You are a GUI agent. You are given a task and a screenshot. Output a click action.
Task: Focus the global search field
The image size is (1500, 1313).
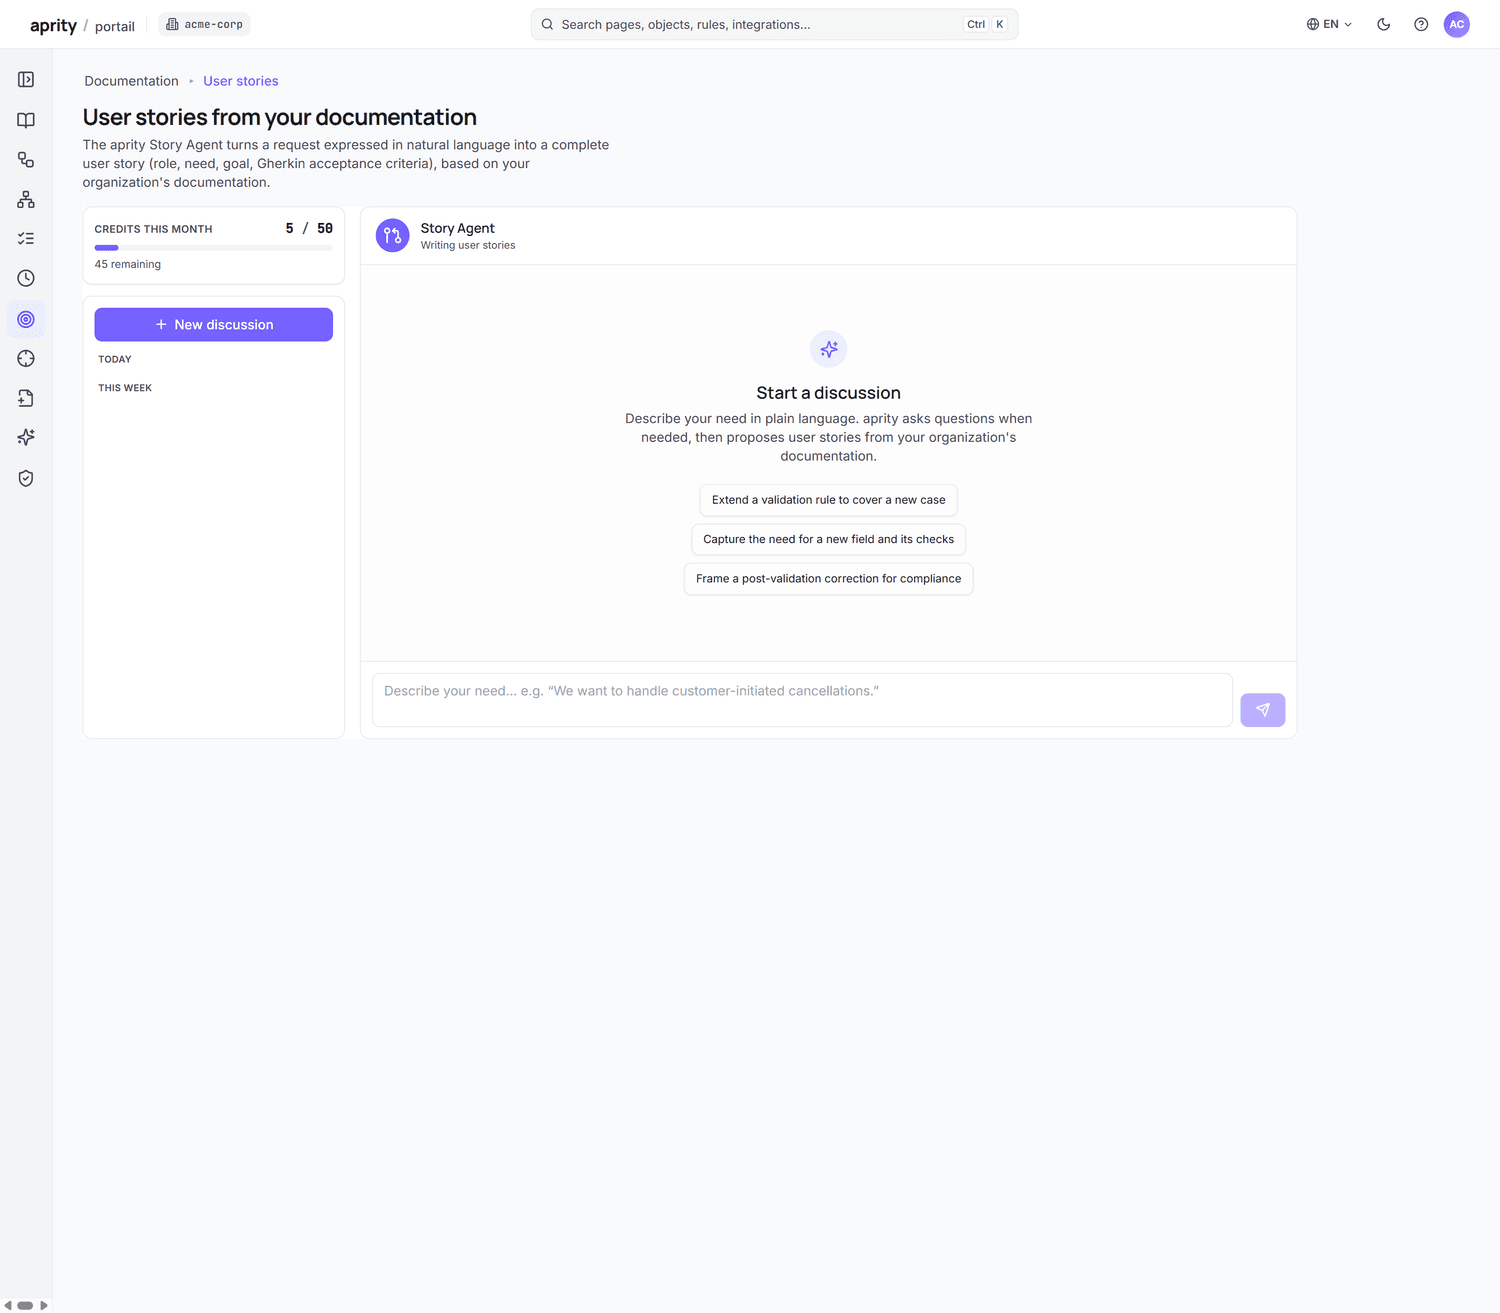pos(774,24)
